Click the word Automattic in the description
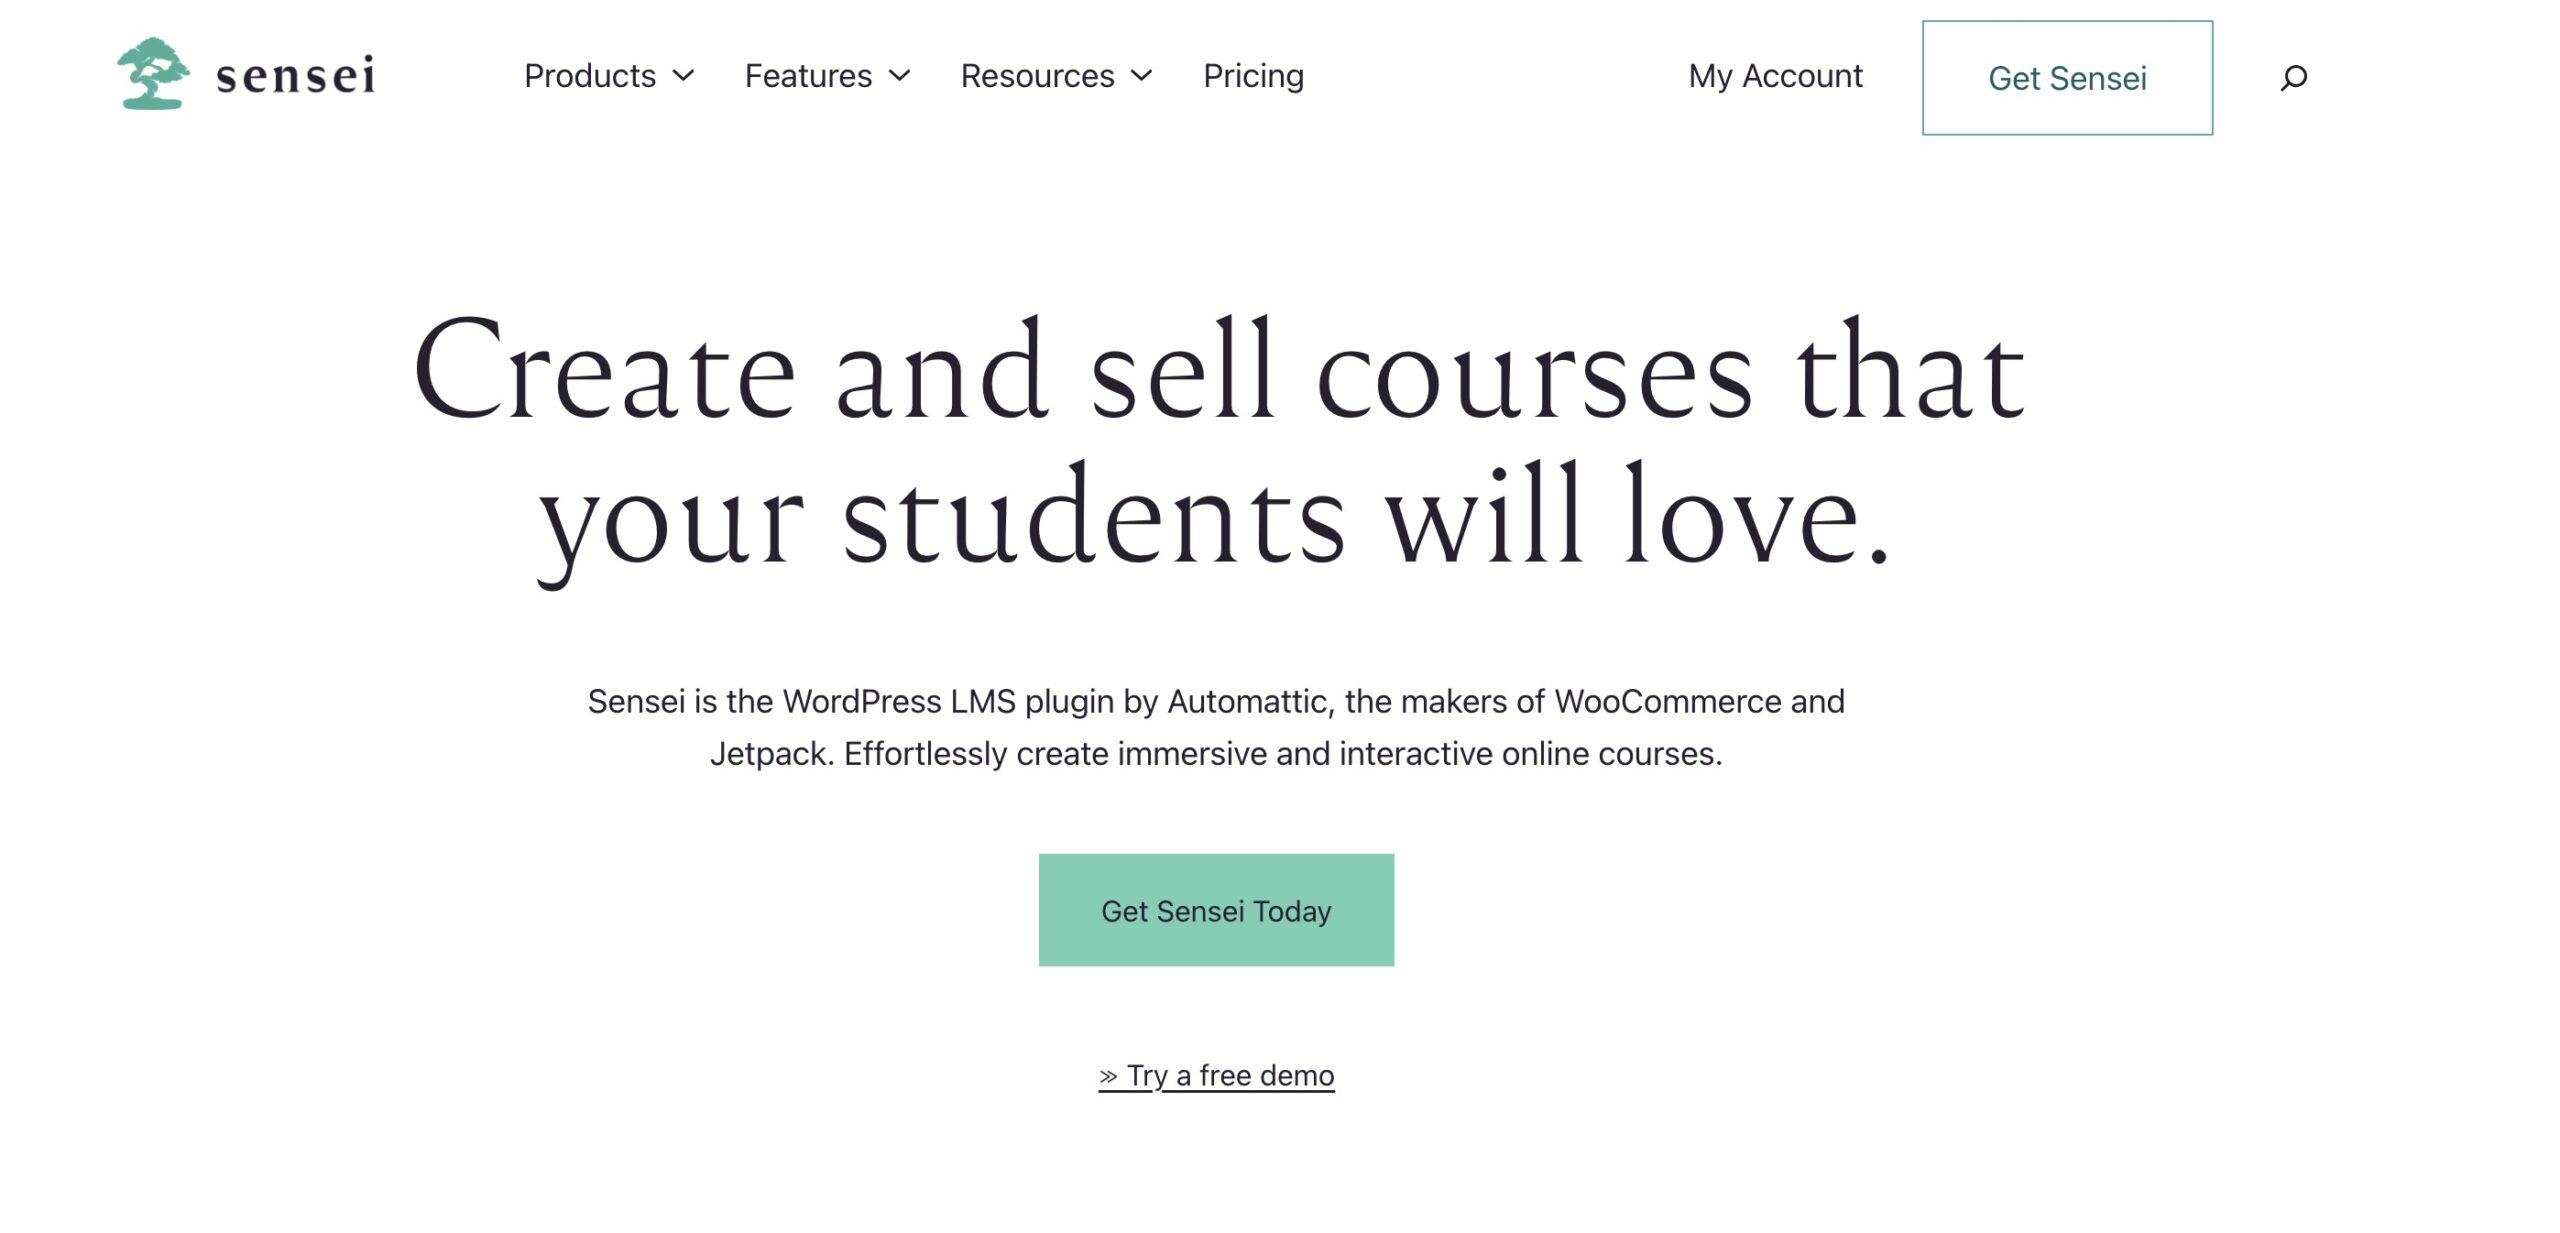2560x1233 pixels. coord(1249,702)
